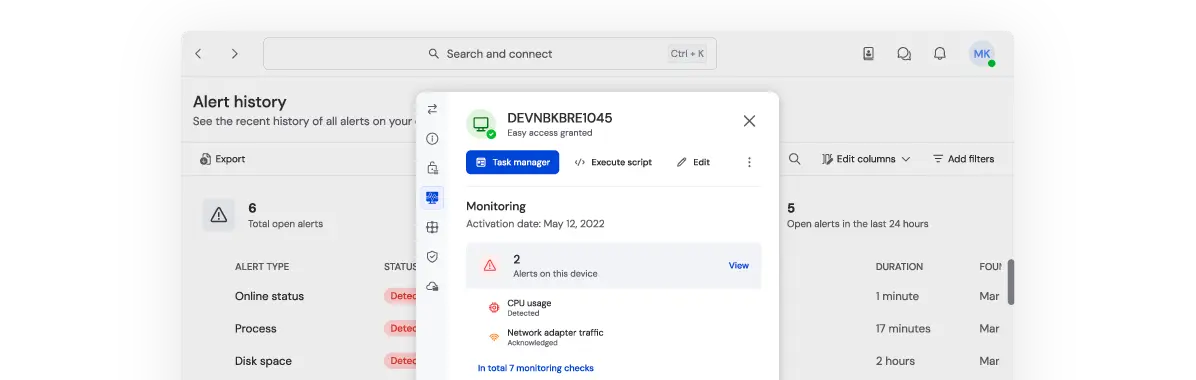Click the Ctrl + K shortcut badge
The height and width of the screenshot is (380, 1196).
(687, 53)
